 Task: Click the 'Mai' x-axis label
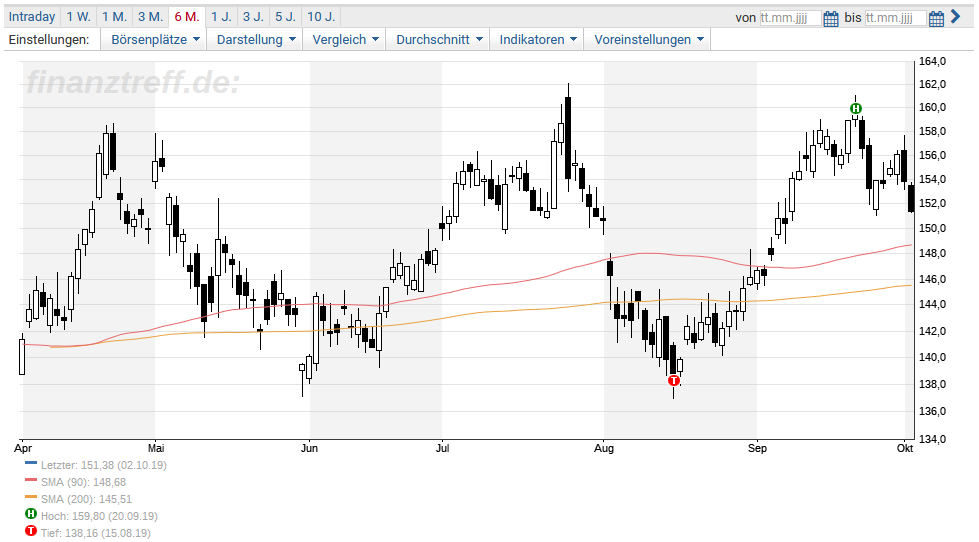pos(156,448)
